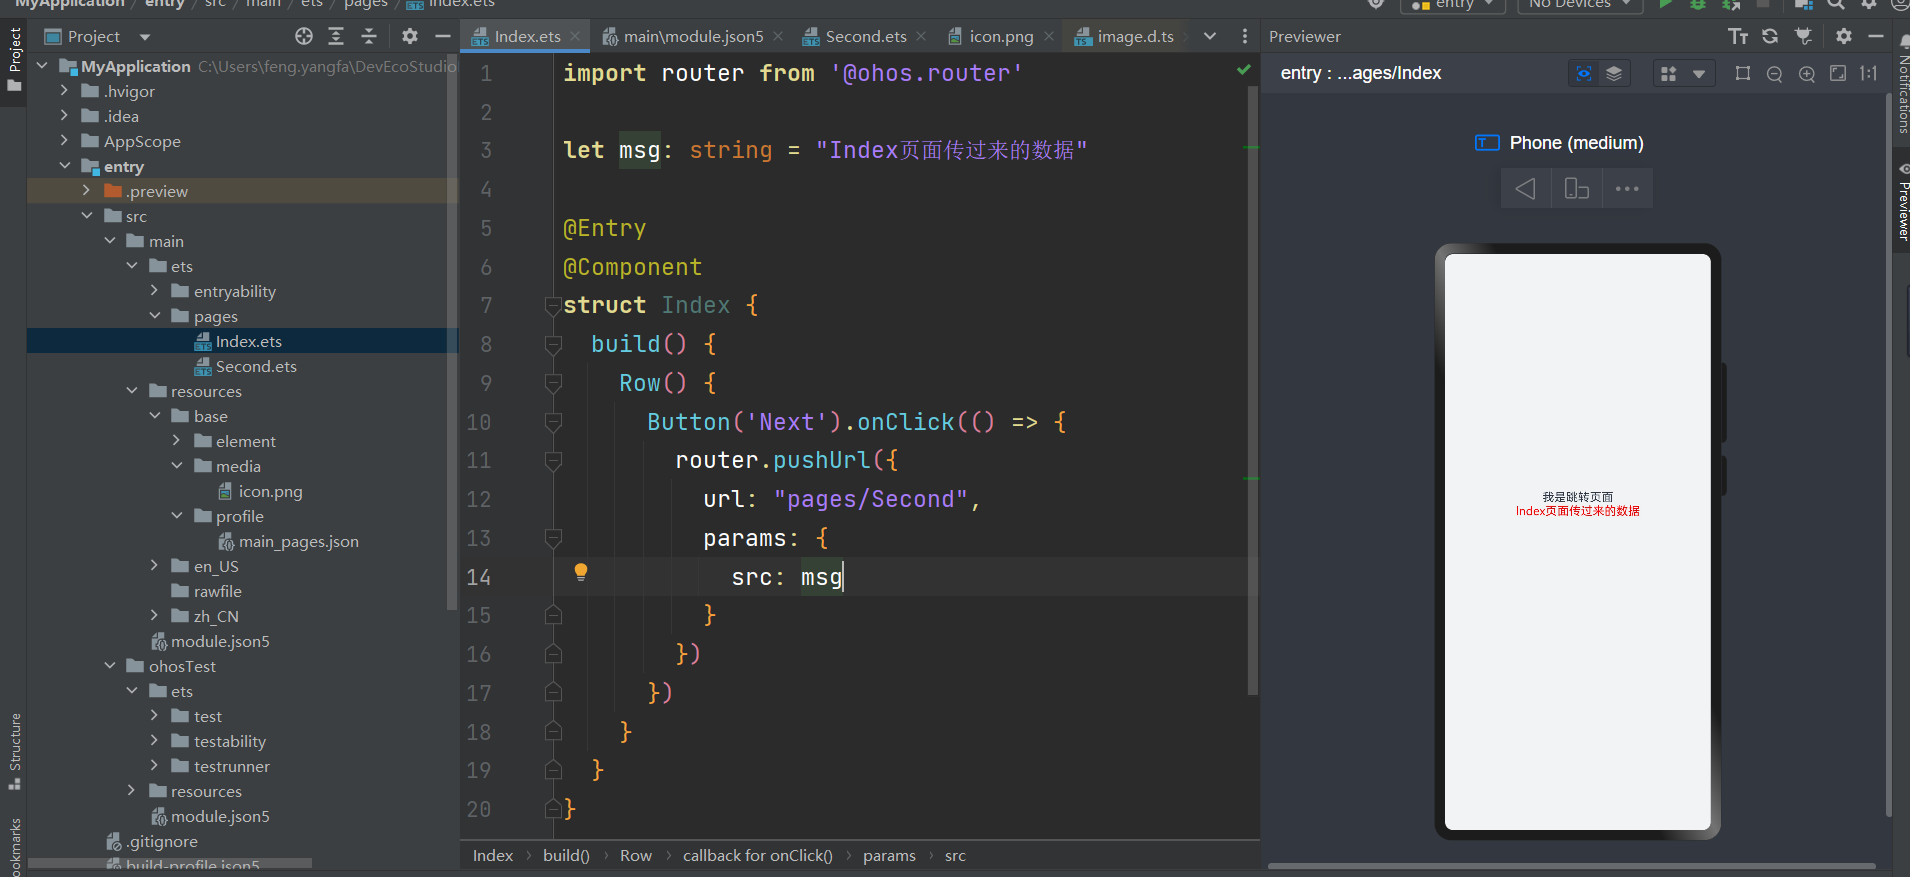Refresh the Previewer with reload icon
The image size is (1910, 877).
tap(1770, 36)
